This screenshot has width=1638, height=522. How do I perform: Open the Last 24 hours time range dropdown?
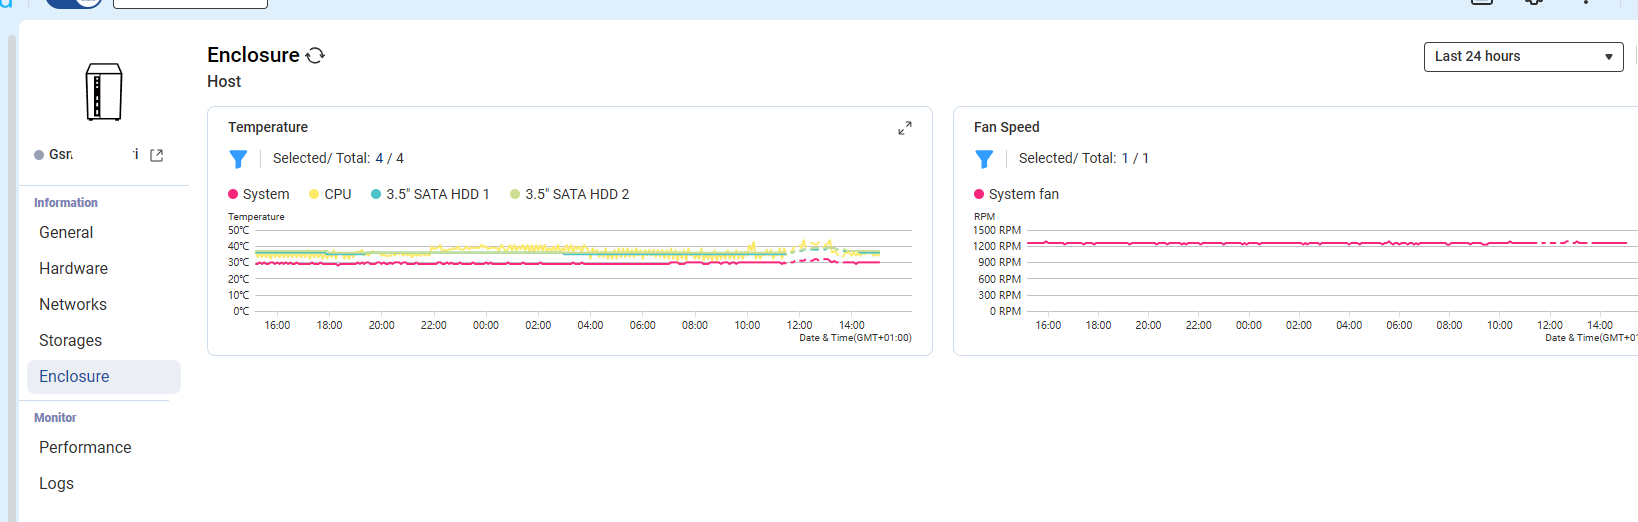1523,57
